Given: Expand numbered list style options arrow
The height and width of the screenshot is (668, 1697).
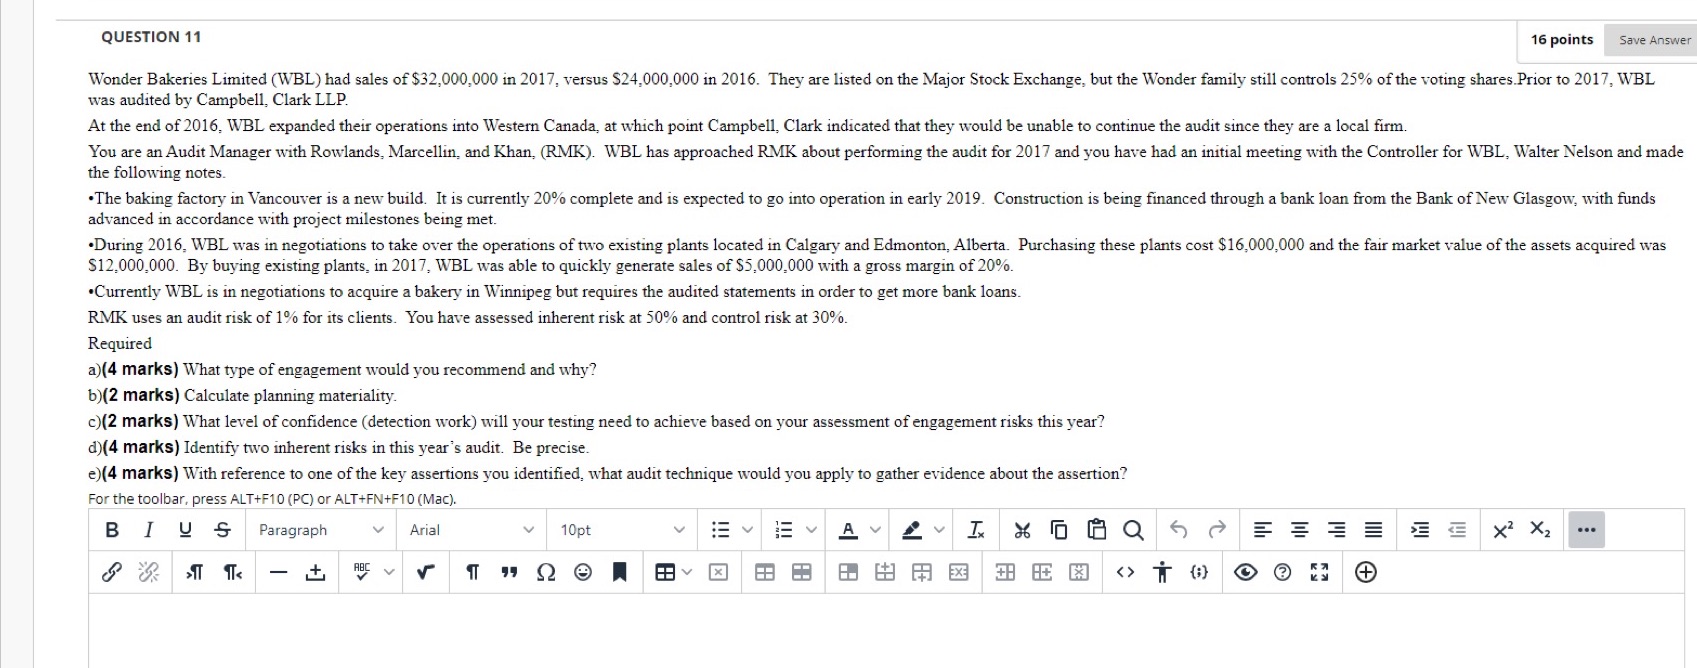Looking at the screenshot, I should (x=811, y=530).
